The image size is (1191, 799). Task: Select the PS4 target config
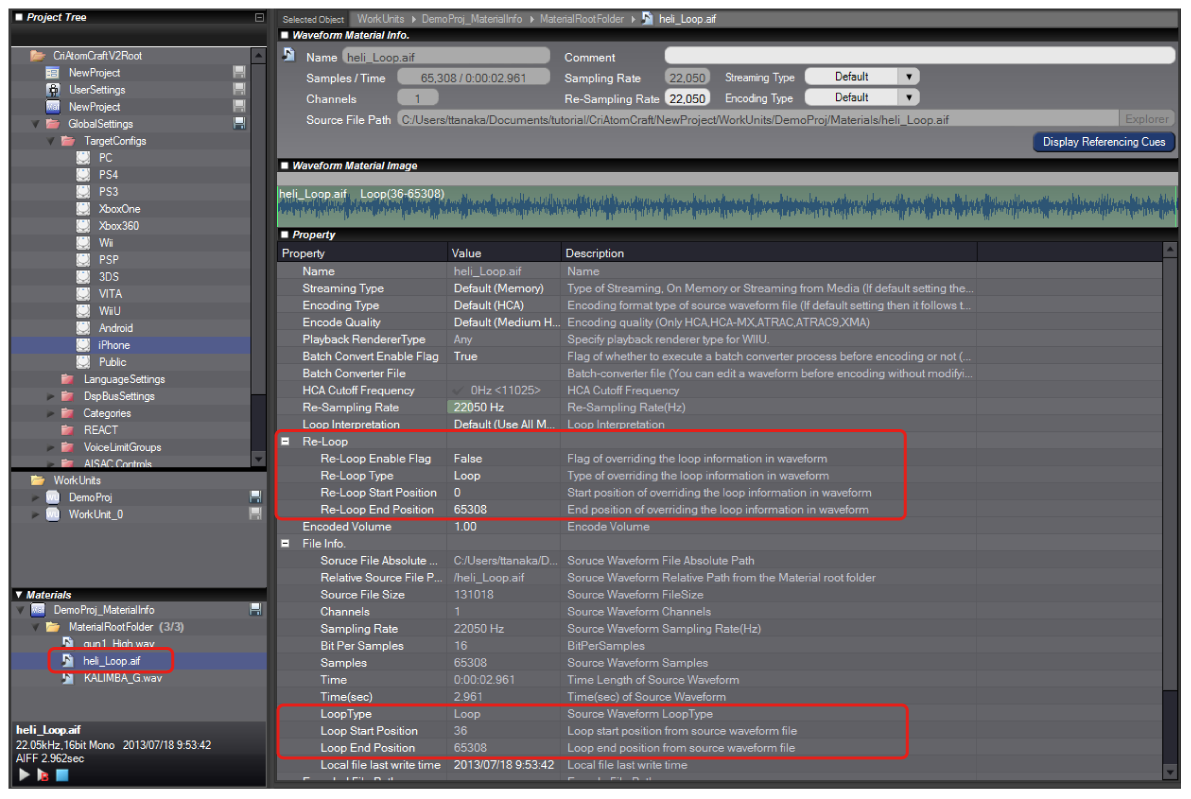108,175
